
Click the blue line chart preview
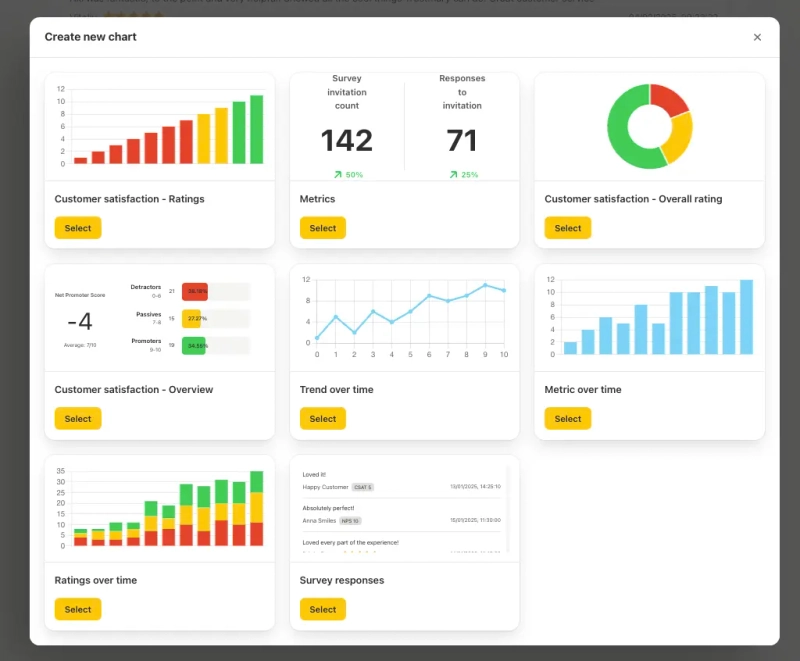click(x=405, y=318)
